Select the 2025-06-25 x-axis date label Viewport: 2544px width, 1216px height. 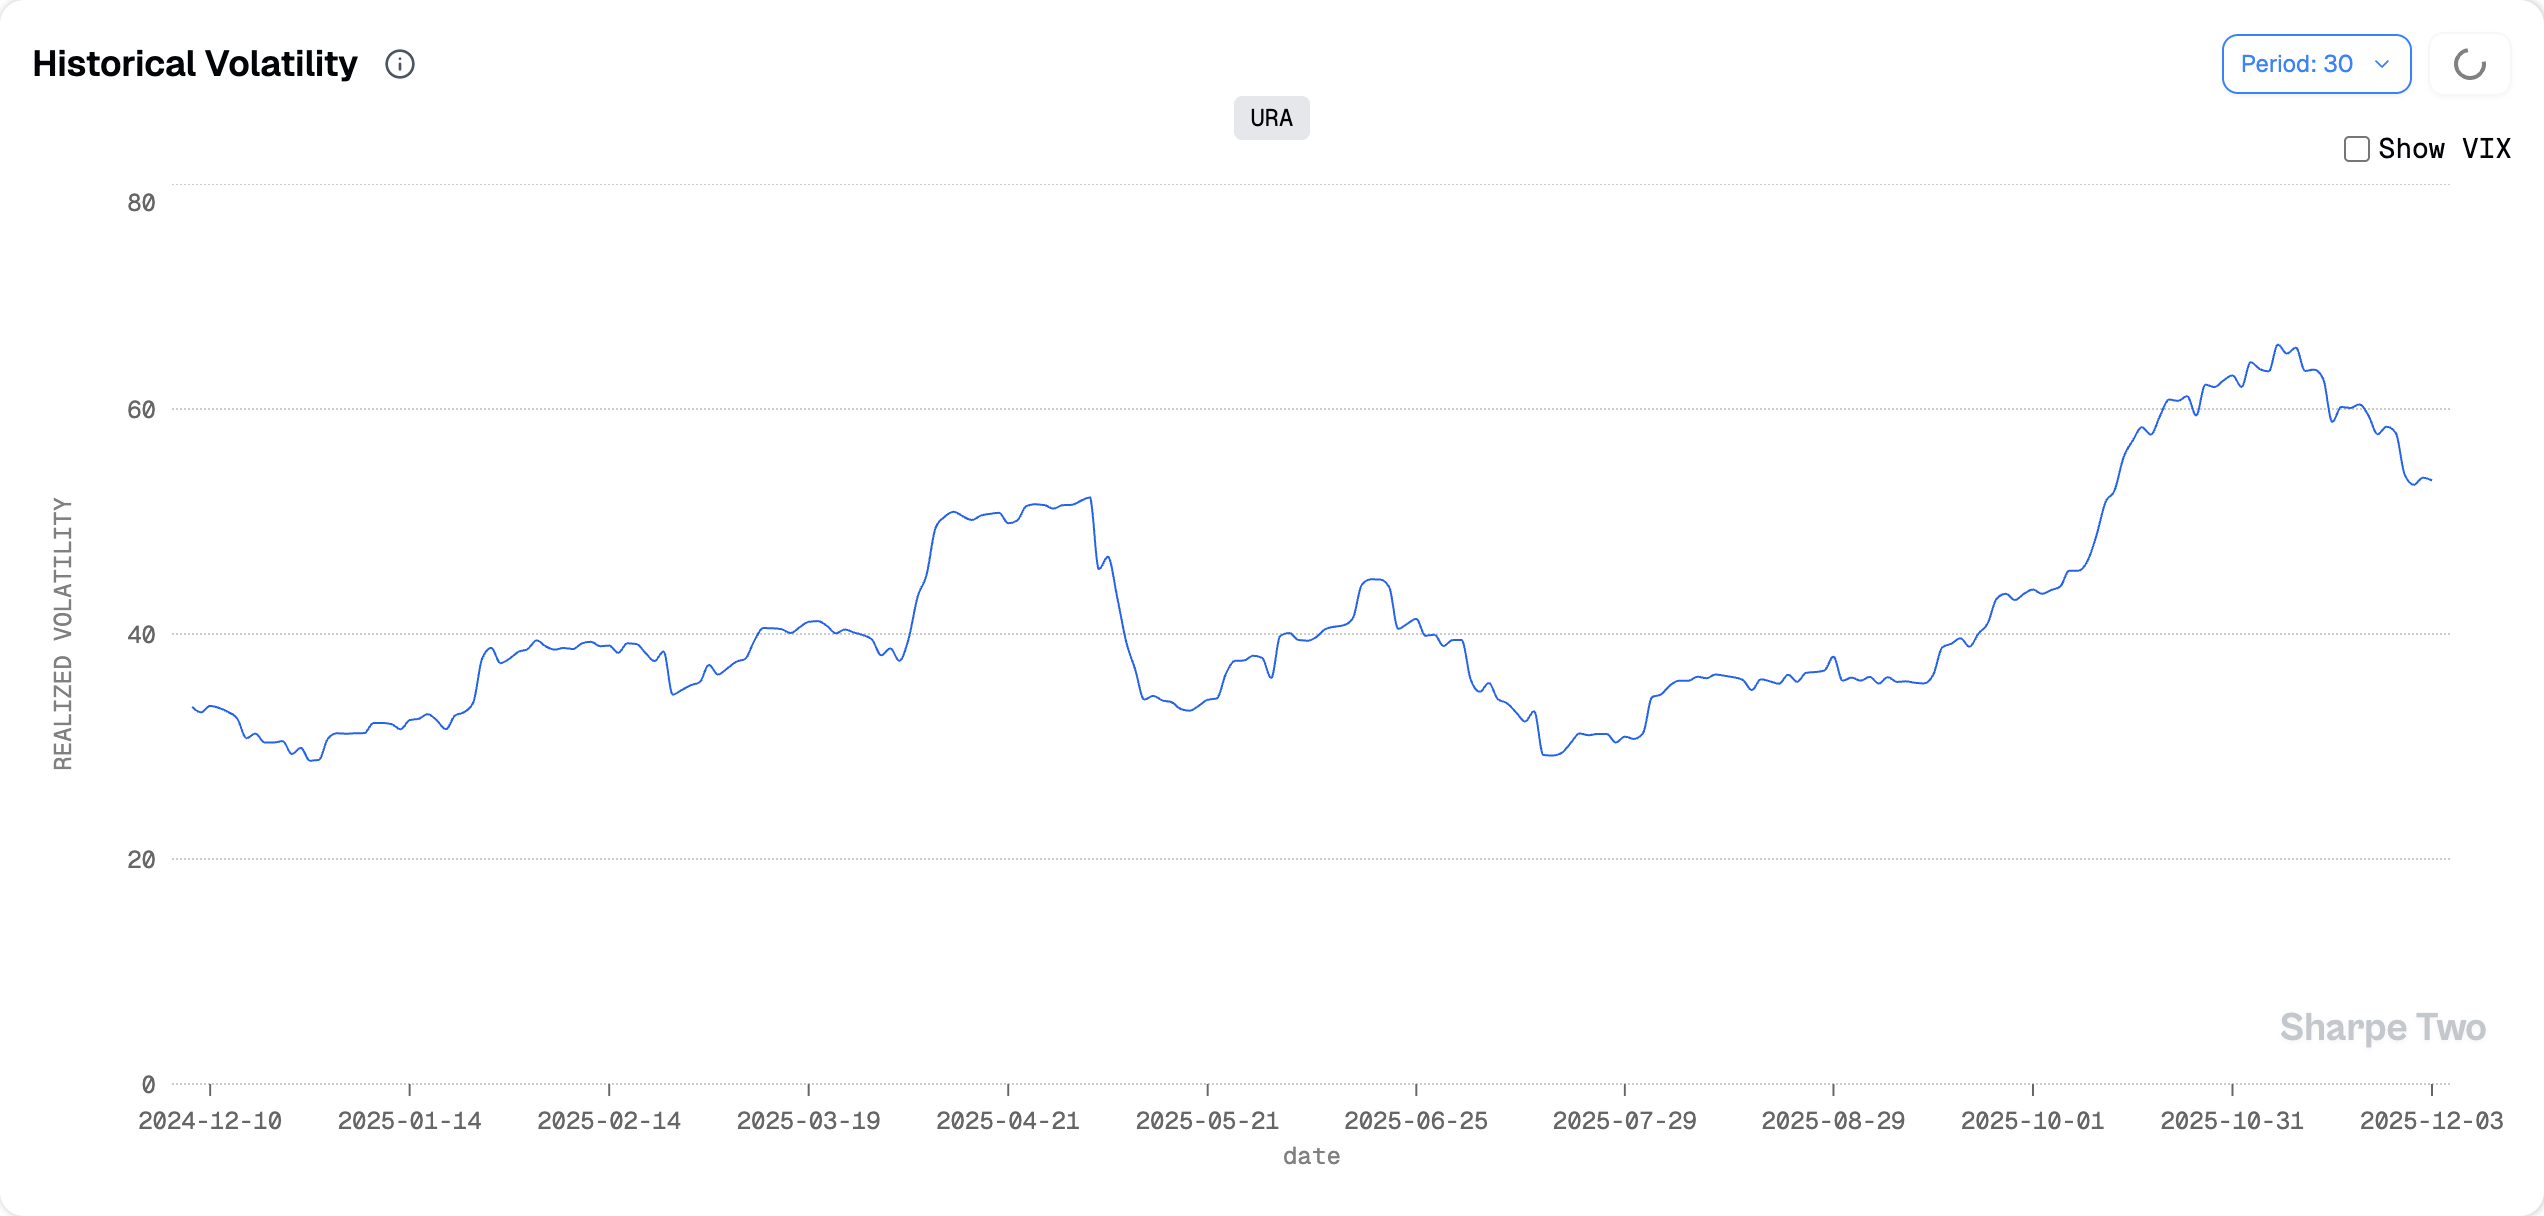(1415, 1121)
